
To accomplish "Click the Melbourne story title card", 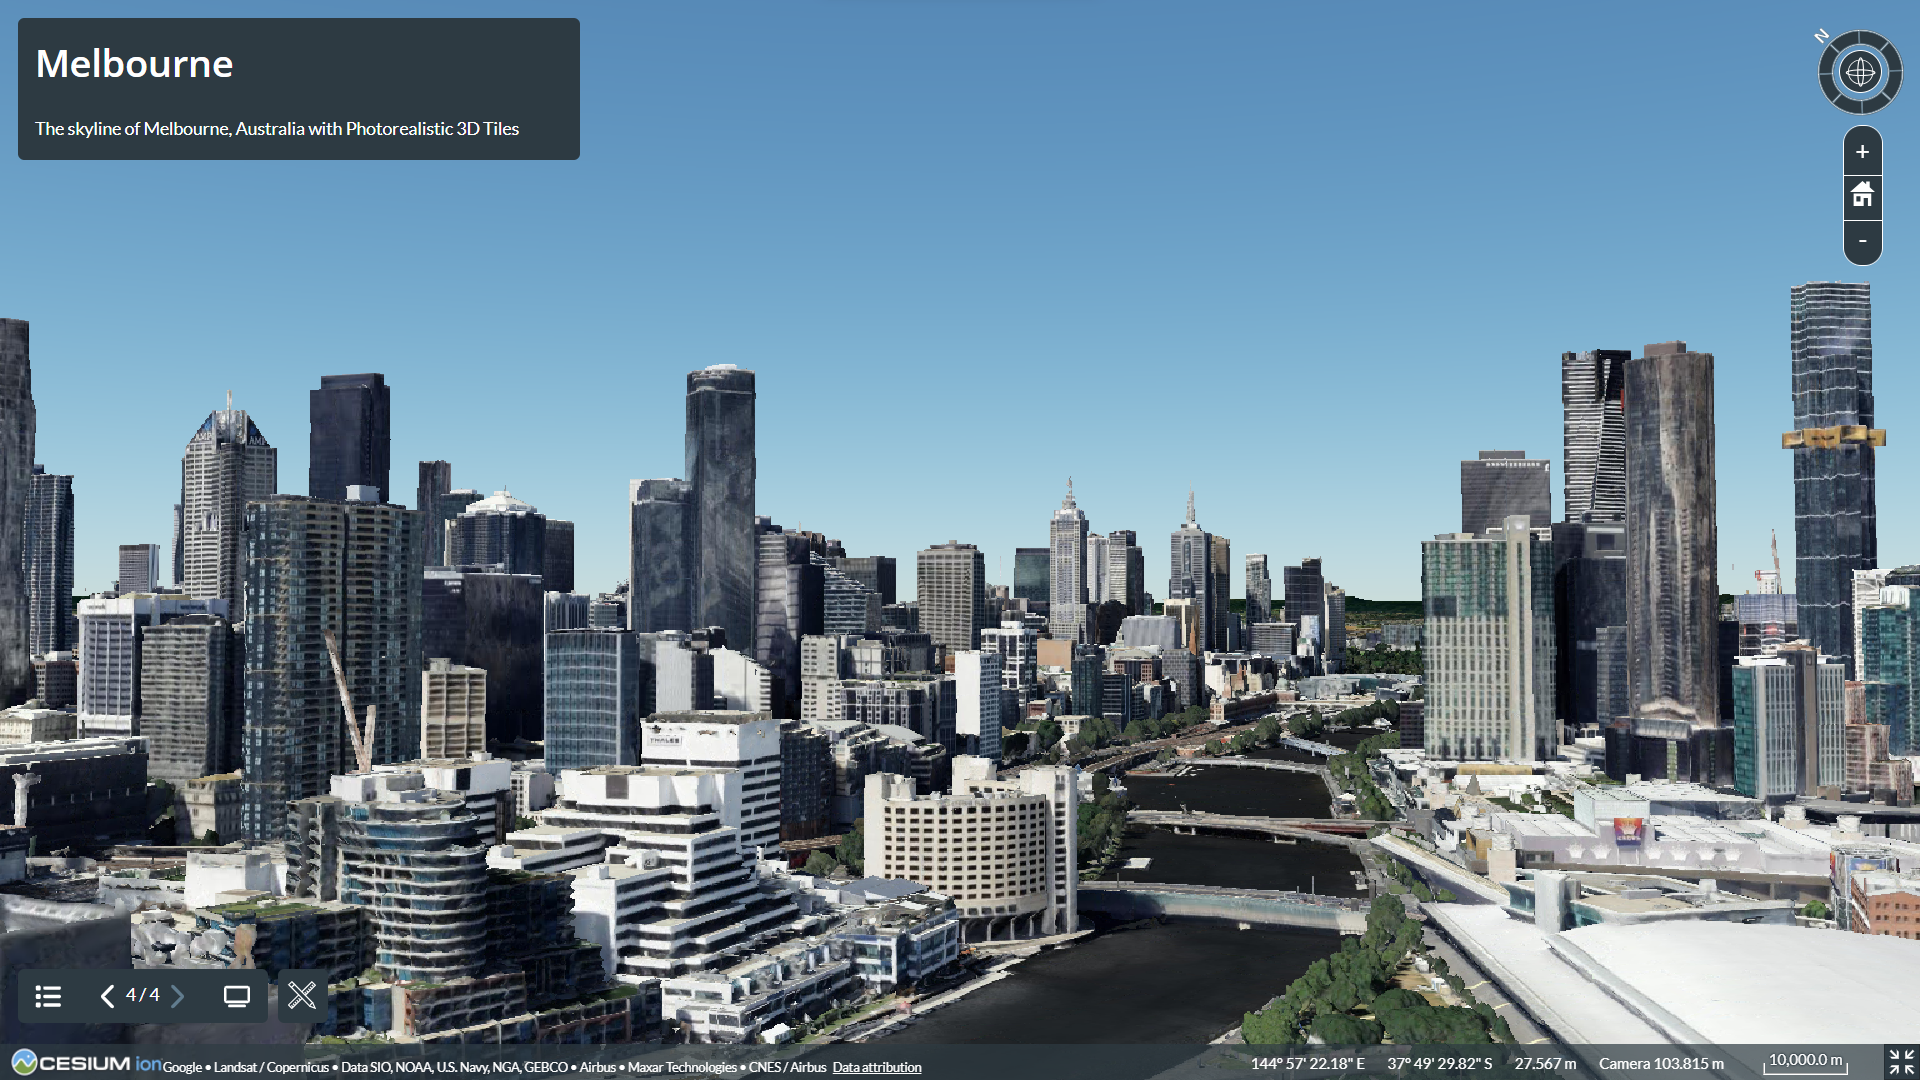I will pos(297,89).
